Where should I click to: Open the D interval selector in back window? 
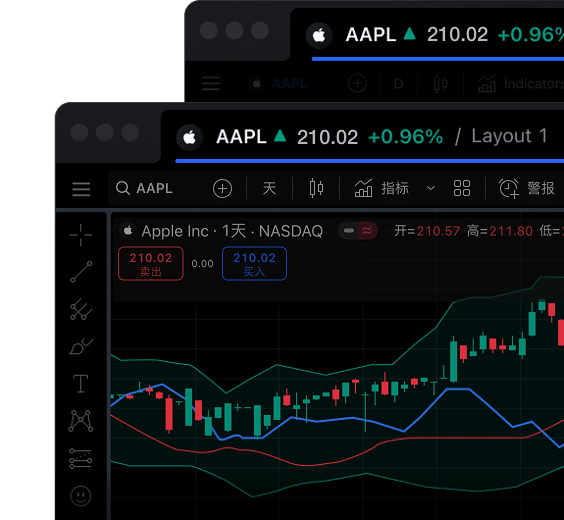click(399, 84)
